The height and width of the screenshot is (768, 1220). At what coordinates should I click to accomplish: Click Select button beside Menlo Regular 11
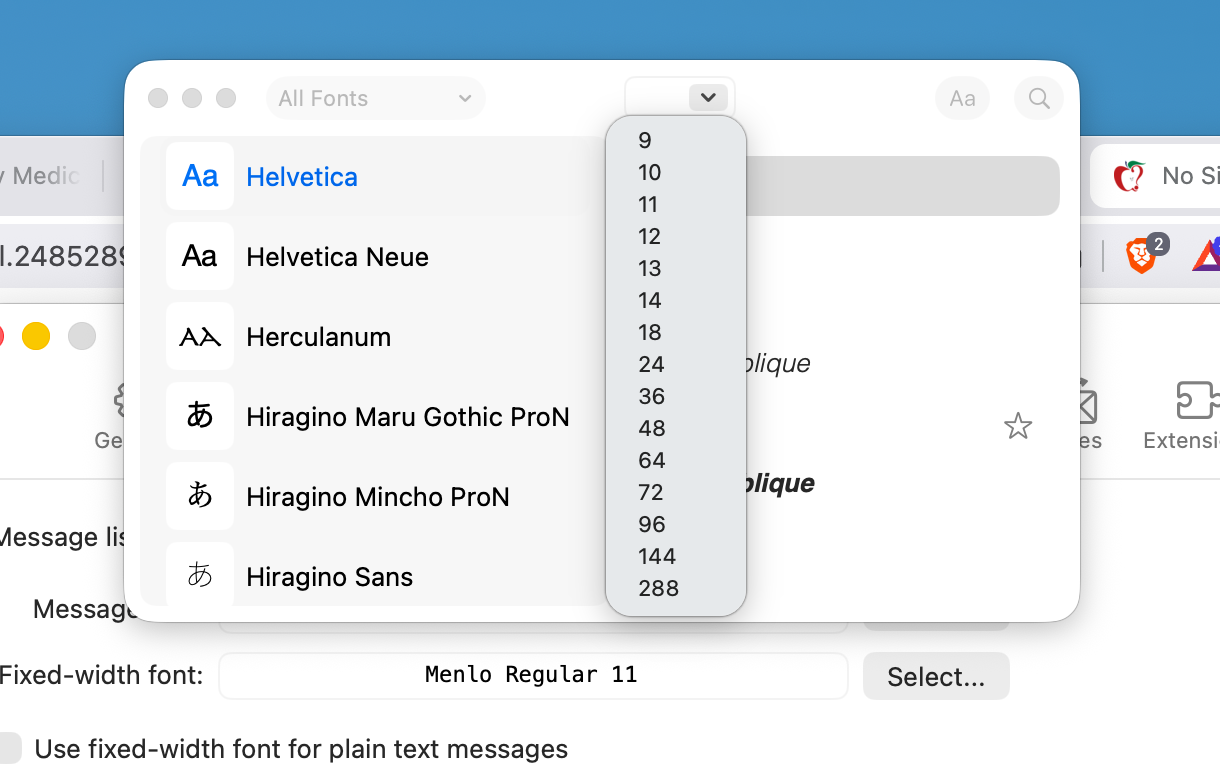click(936, 677)
